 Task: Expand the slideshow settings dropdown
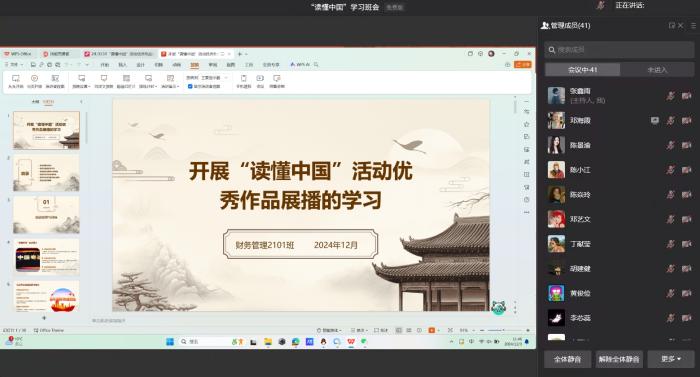point(81,81)
